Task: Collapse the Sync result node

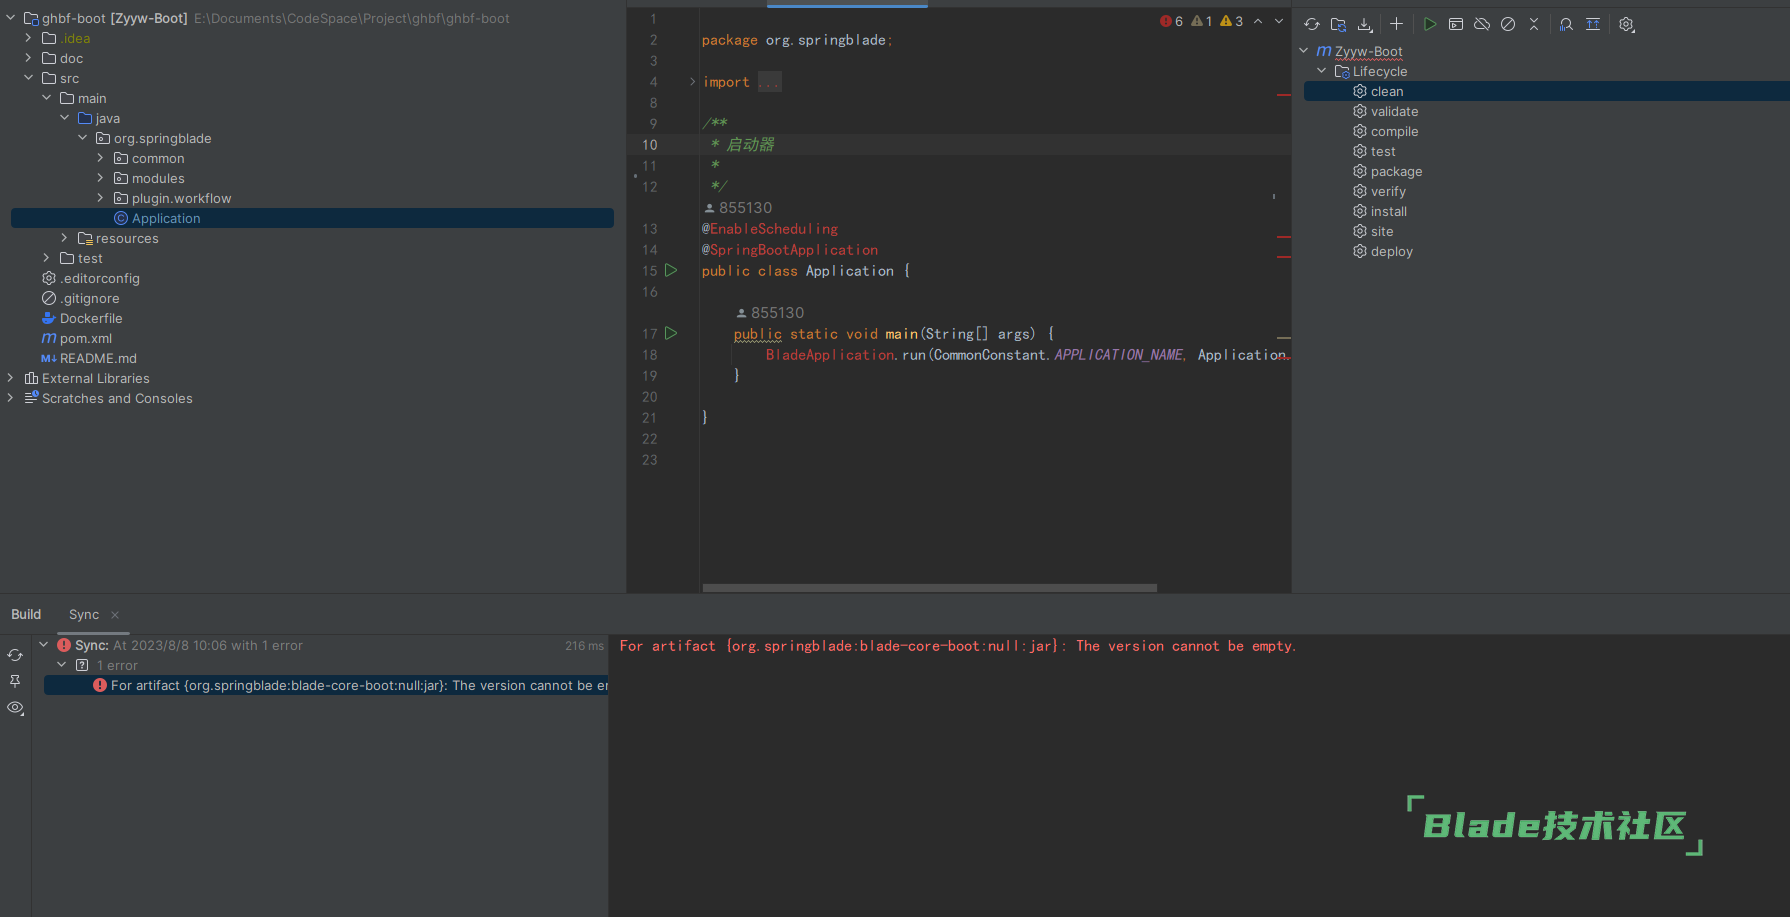Action: click(x=44, y=645)
